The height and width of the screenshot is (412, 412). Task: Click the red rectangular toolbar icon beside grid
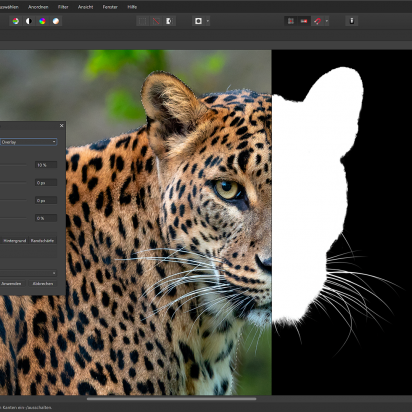304,21
